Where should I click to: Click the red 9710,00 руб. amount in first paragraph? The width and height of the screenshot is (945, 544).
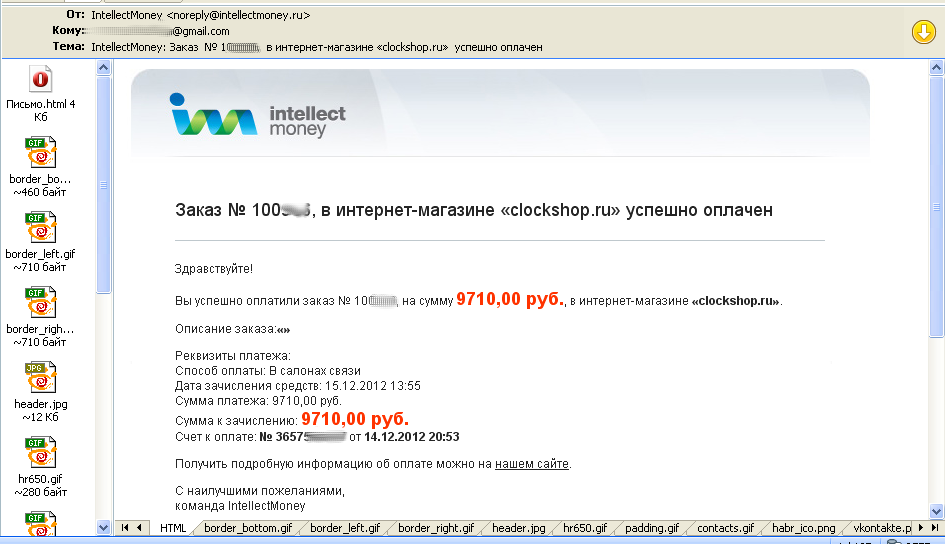pyautogui.click(x=510, y=299)
